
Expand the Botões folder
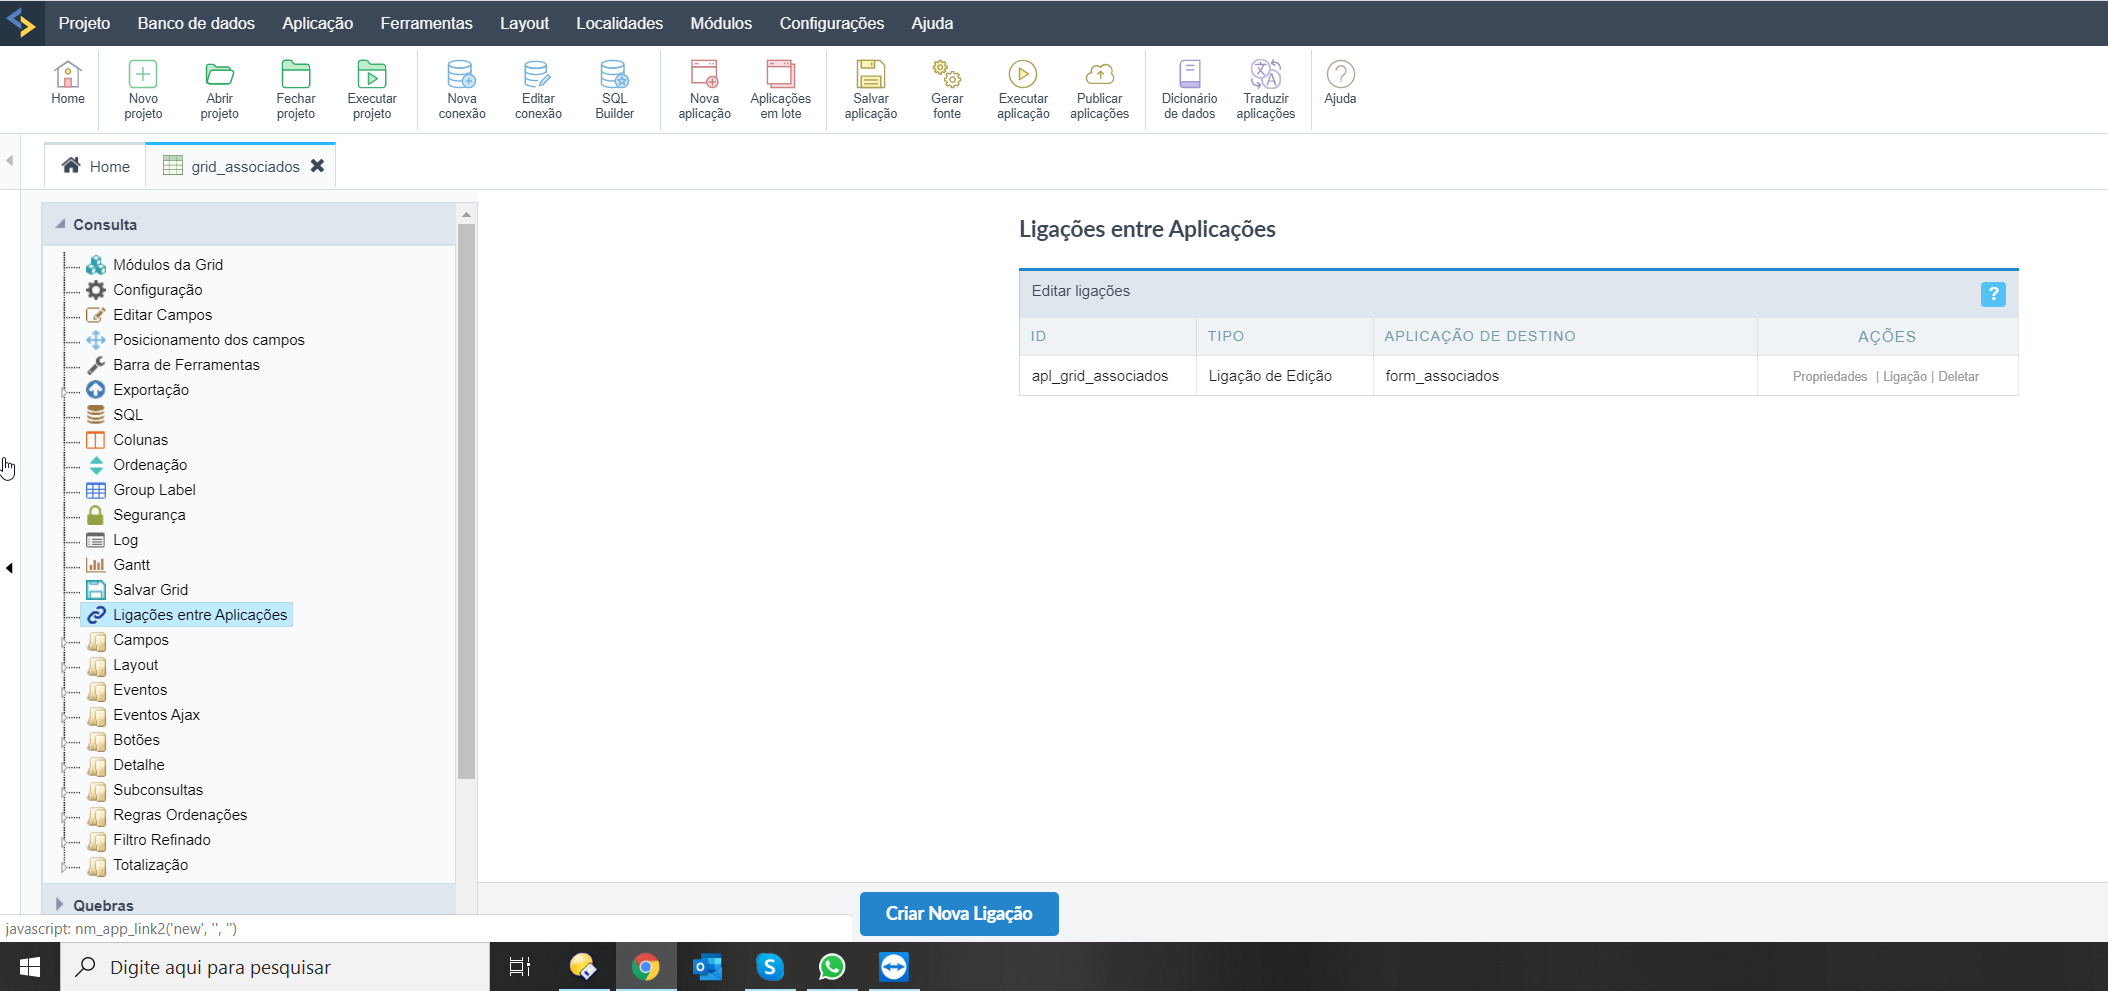tap(64, 740)
